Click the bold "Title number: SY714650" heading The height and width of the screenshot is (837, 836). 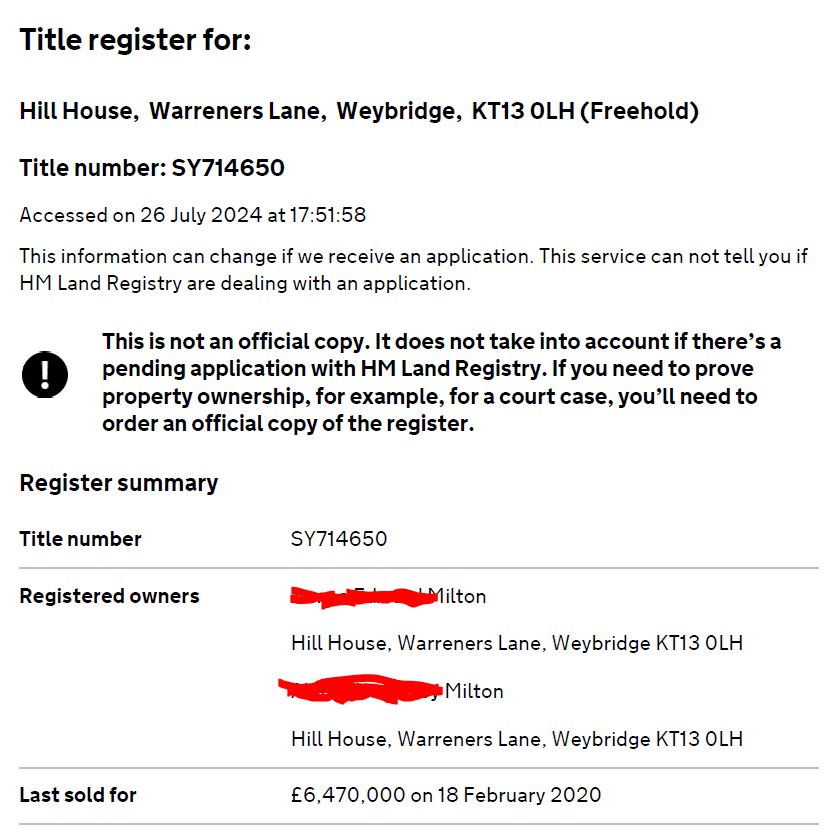[x=152, y=168]
